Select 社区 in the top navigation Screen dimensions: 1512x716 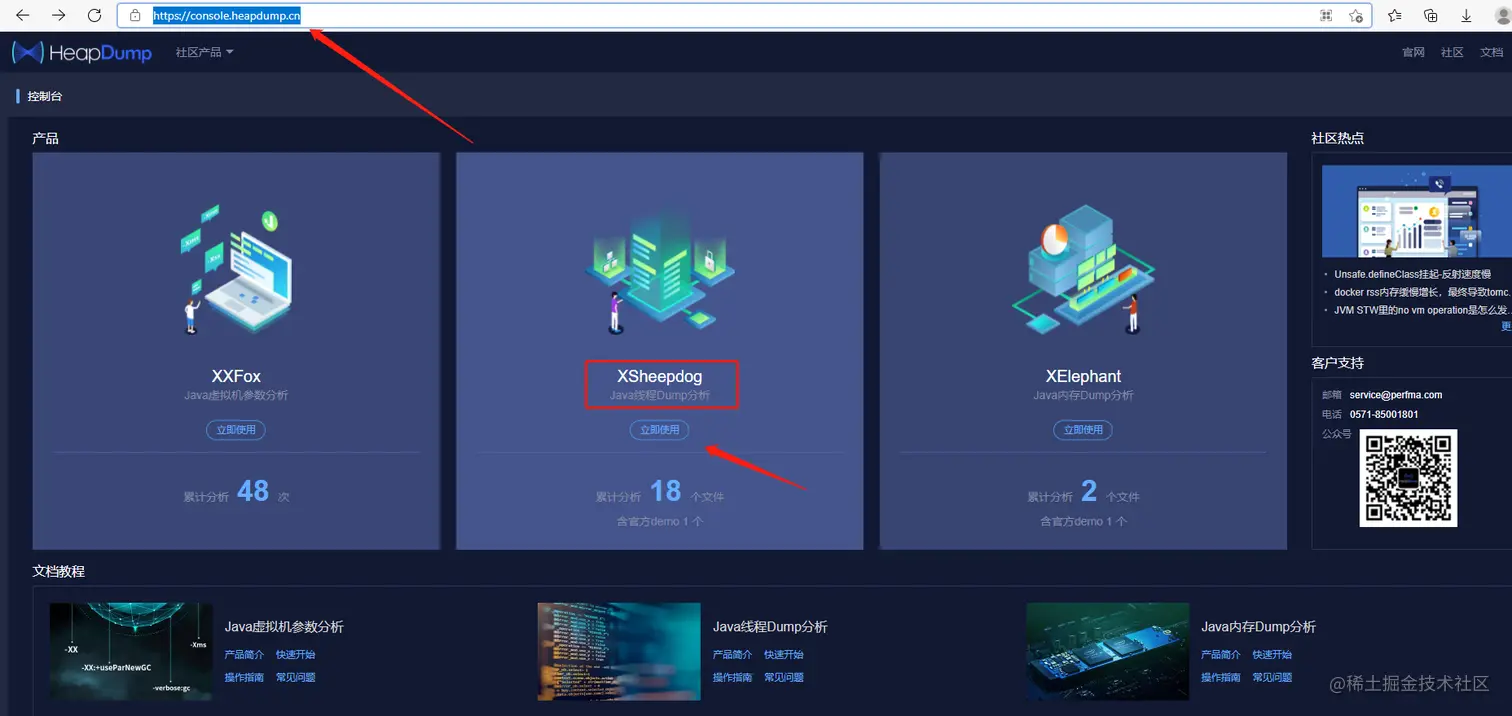click(x=1452, y=52)
